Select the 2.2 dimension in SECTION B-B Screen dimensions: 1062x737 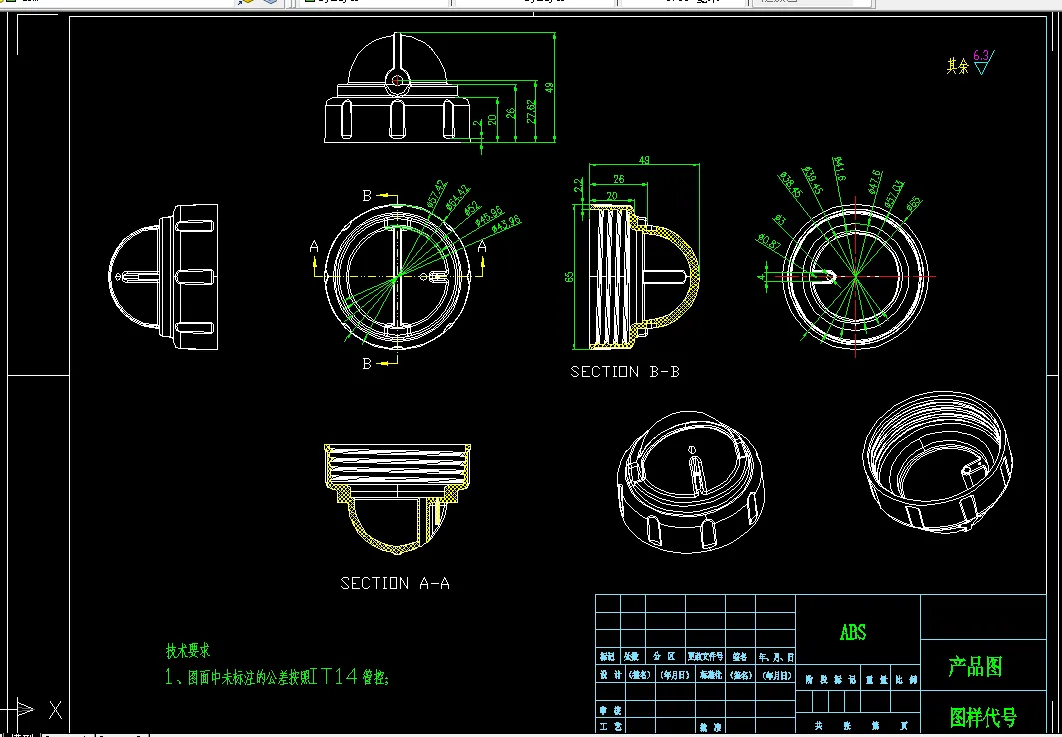coord(578,184)
